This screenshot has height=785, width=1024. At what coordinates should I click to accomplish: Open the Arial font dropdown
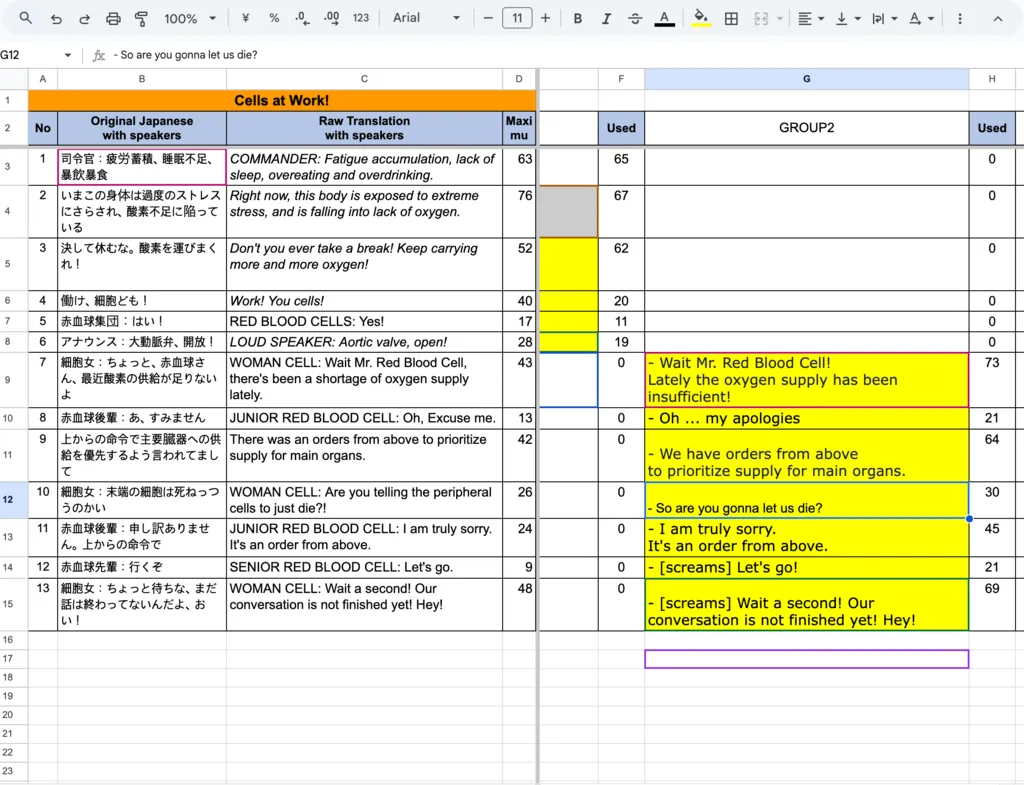(x=427, y=18)
